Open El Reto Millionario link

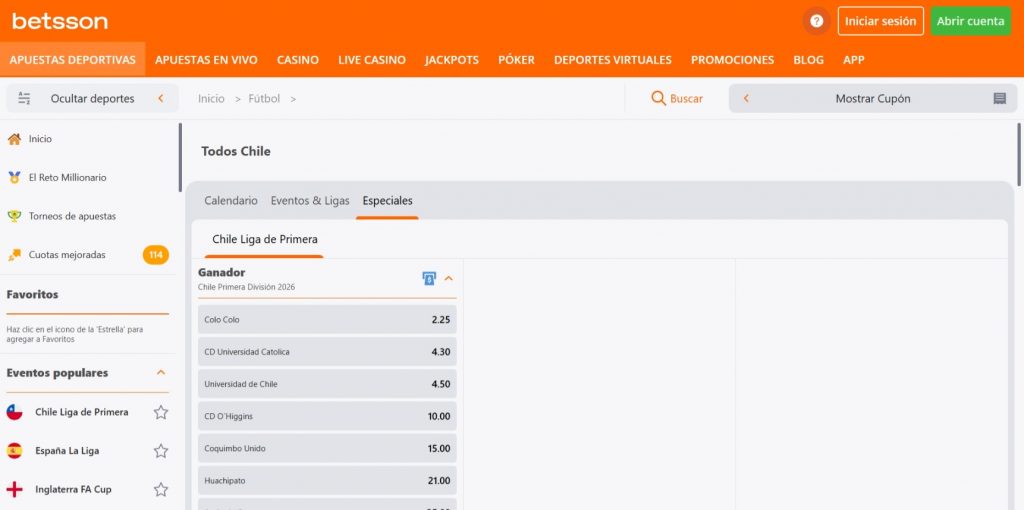coord(67,178)
